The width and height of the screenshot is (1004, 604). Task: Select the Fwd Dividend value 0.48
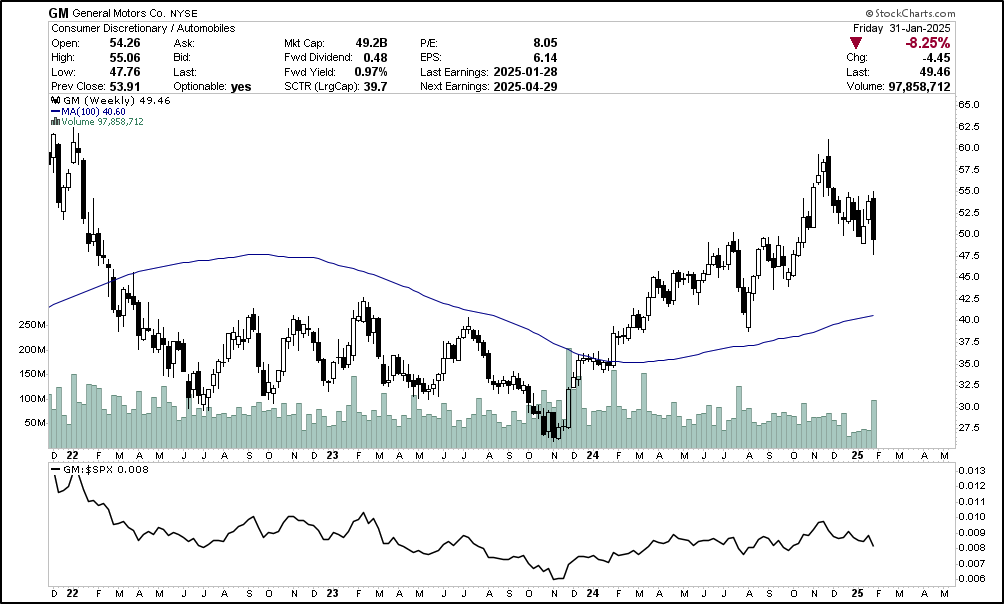tap(376, 58)
